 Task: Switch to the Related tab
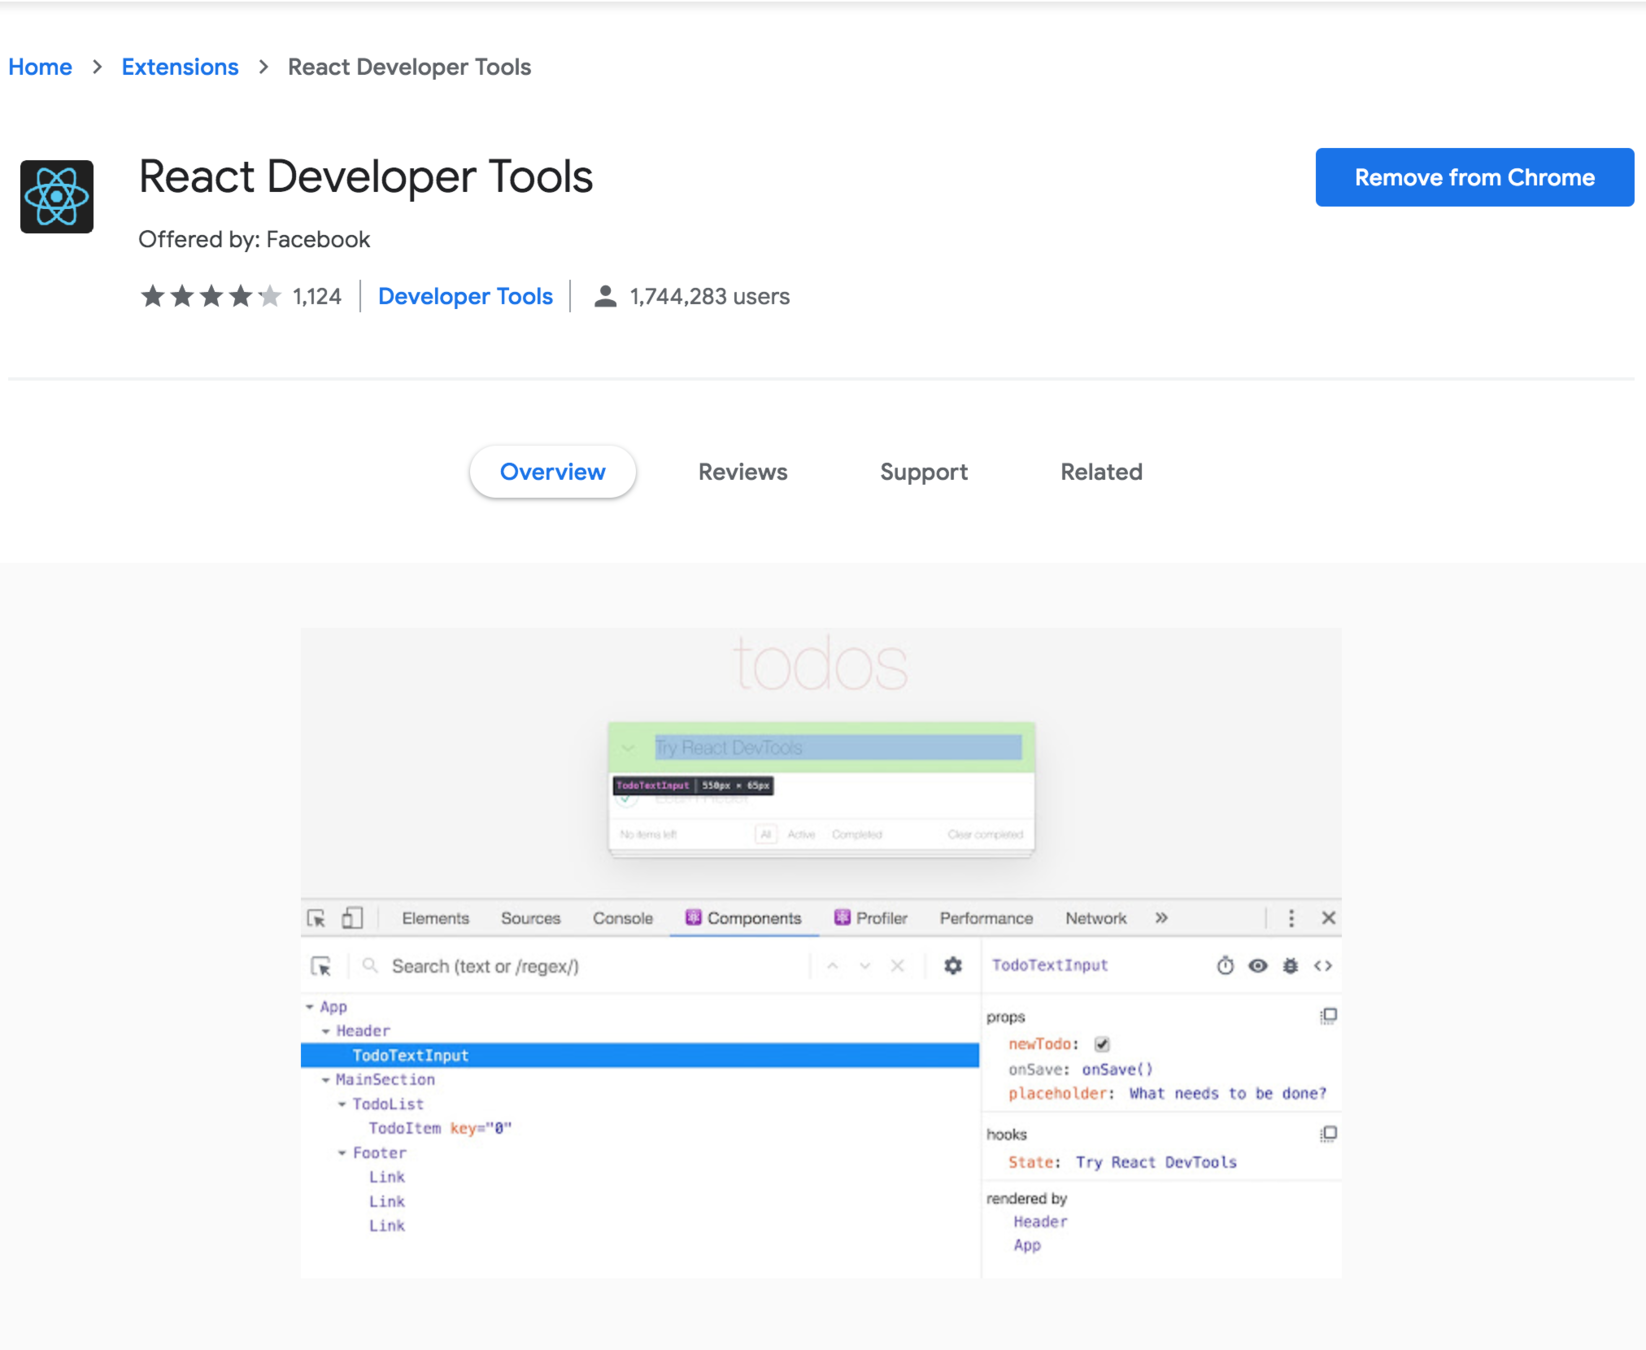(1101, 472)
